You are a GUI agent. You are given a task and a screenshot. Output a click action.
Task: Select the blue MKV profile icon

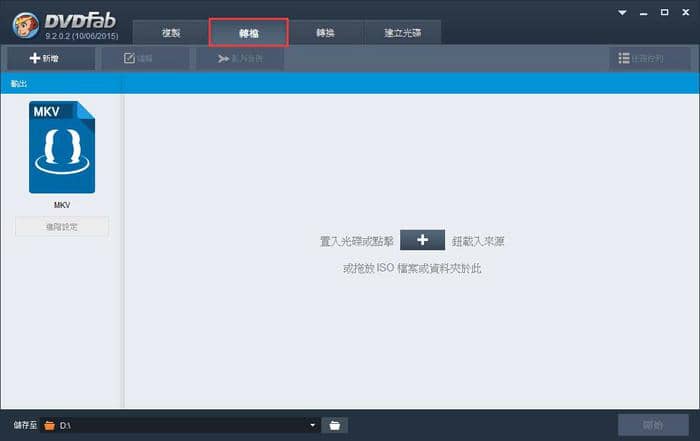coord(62,147)
